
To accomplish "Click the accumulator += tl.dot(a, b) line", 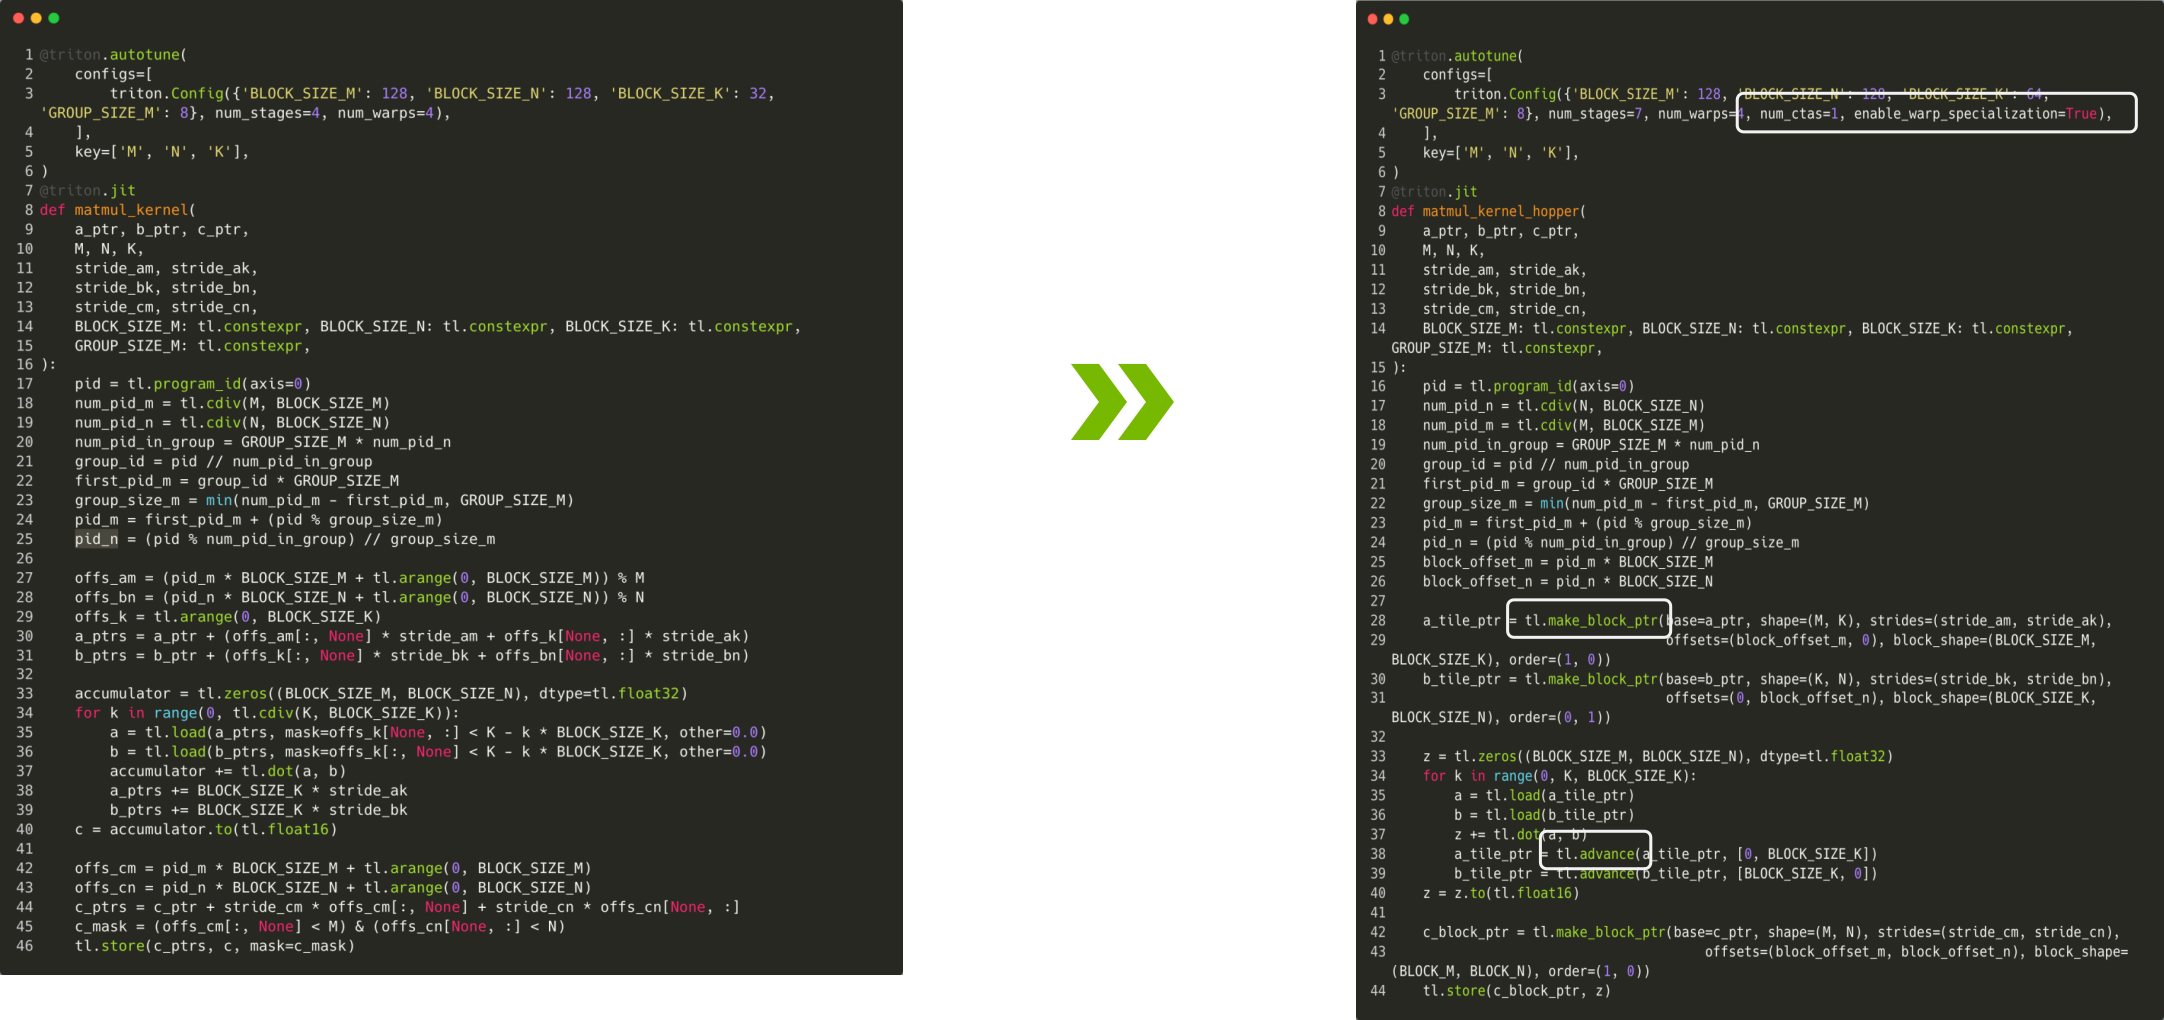I will tap(227, 771).
